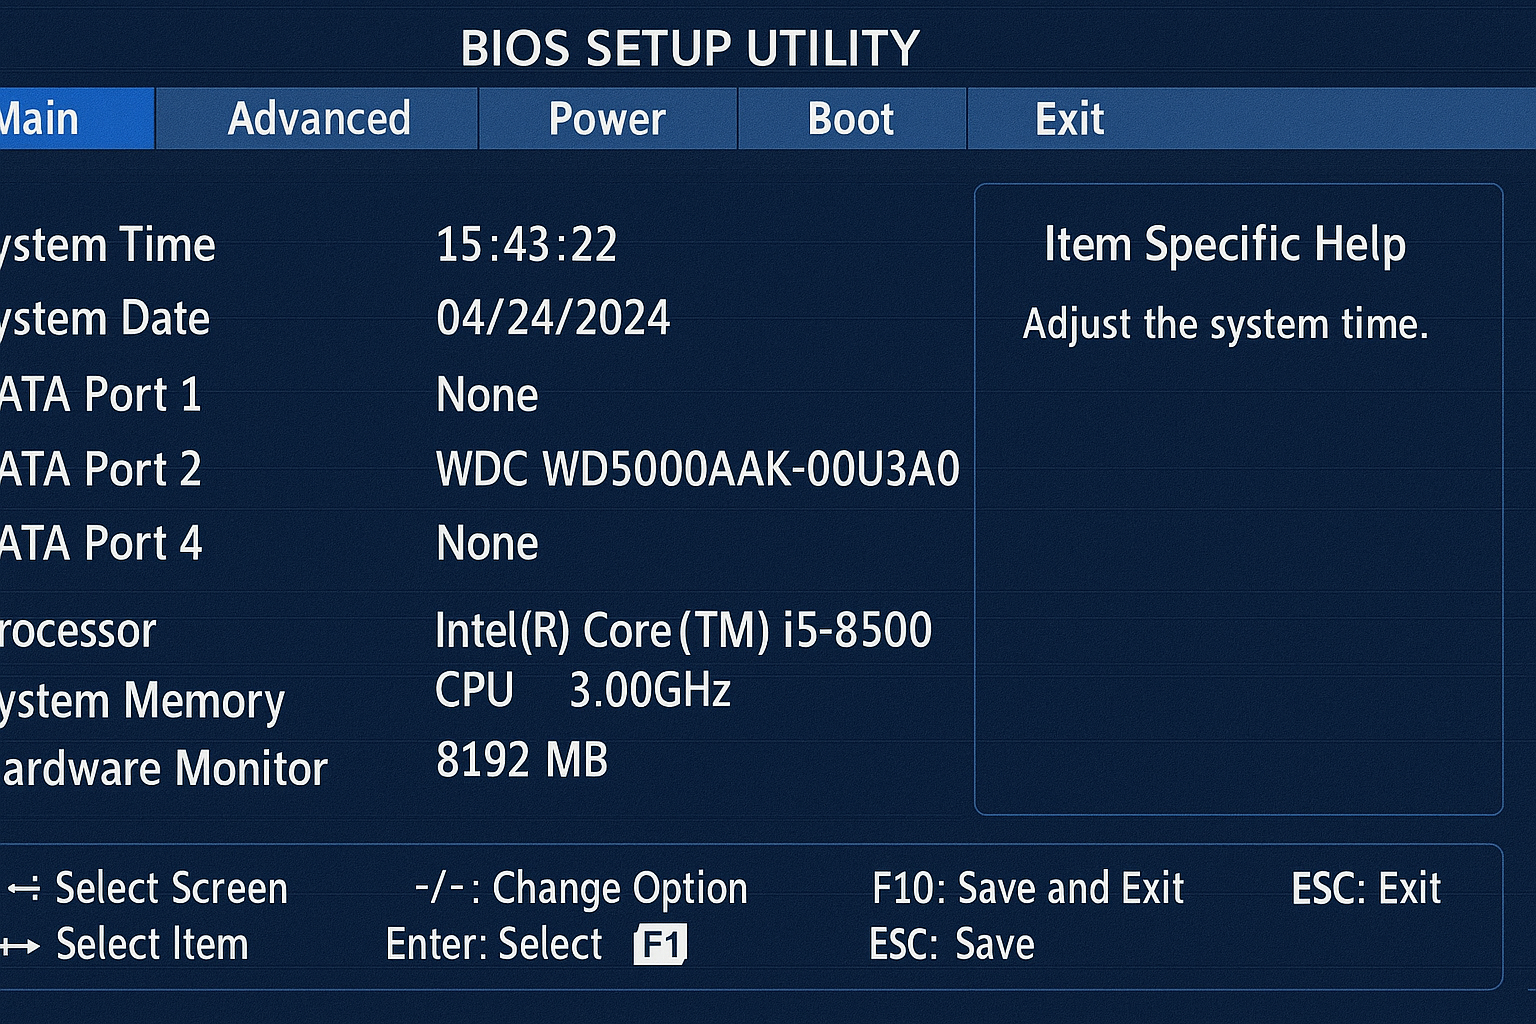This screenshot has width=1536, height=1024.
Task: Switch to the Advanced tab
Action: click(318, 118)
